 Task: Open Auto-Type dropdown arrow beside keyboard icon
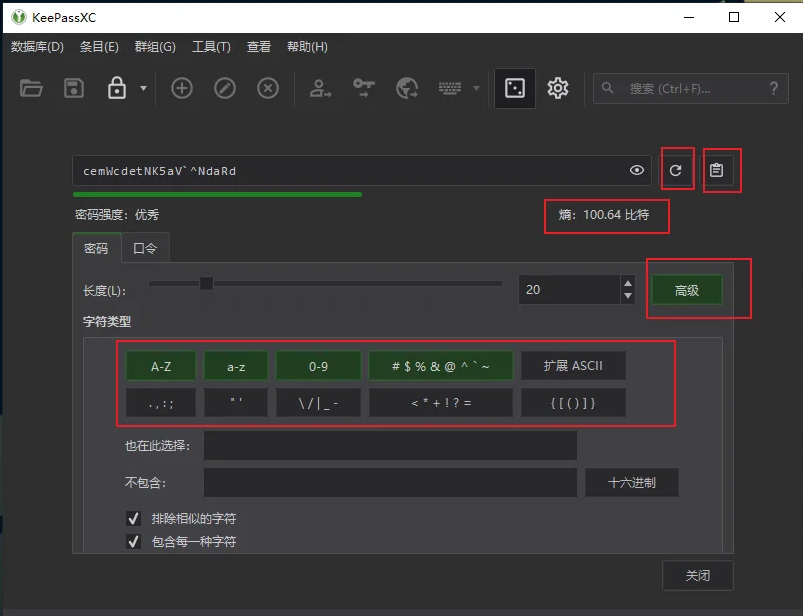point(476,89)
